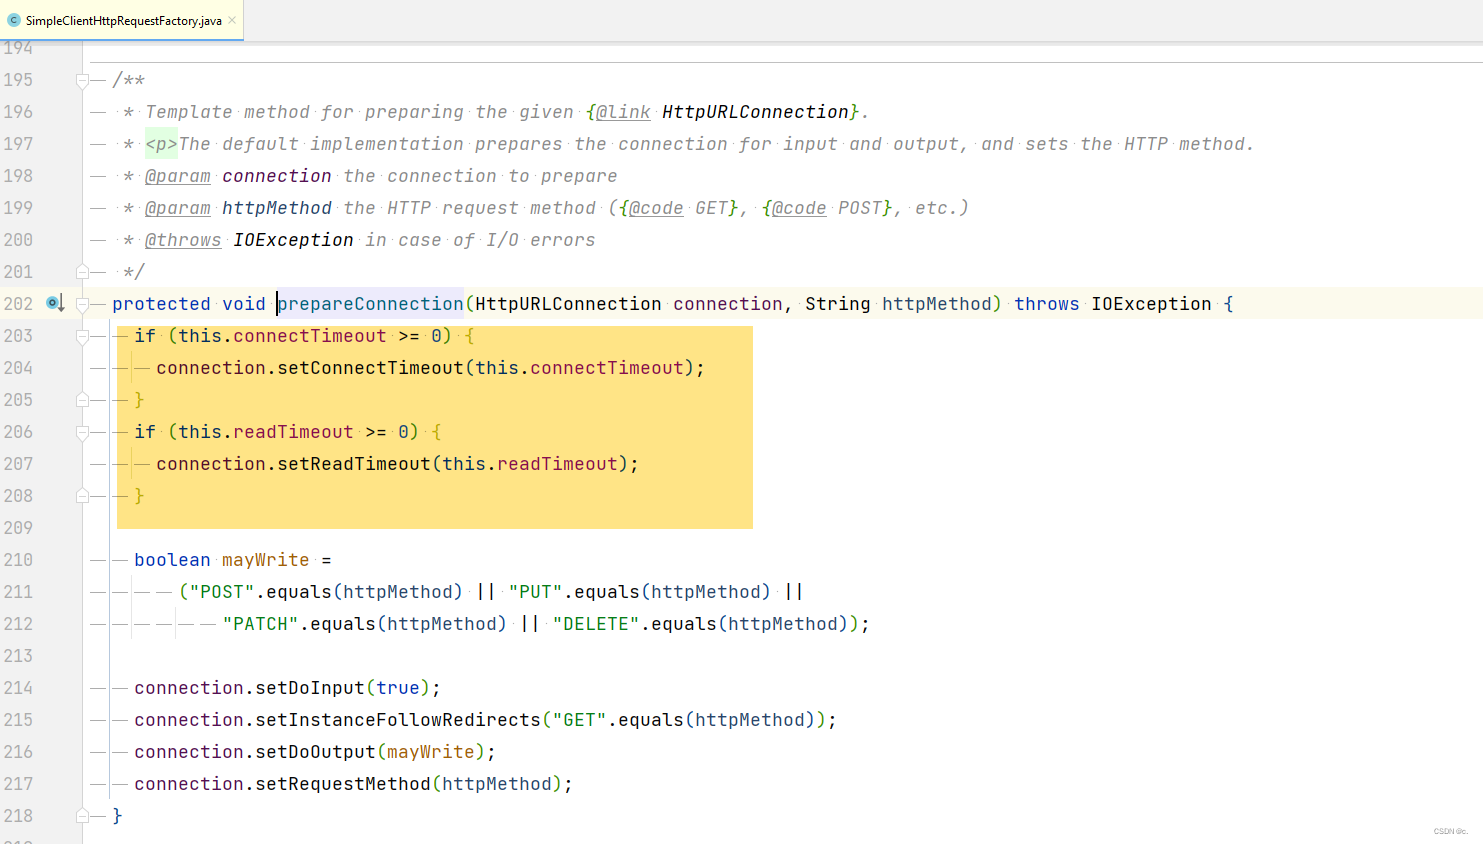This screenshot has width=1483, height=844.
Task: Click the 'protected' keyword on line 202
Action: tap(161, 304)
